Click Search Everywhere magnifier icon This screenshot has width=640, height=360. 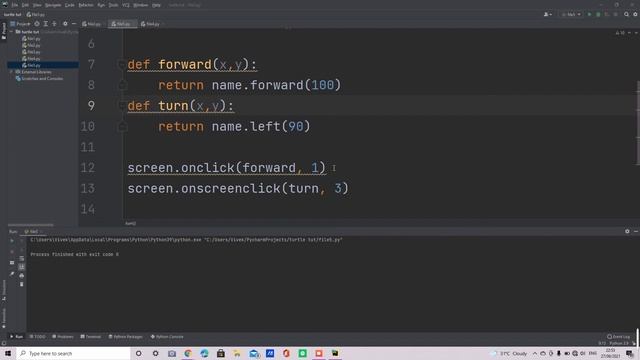pyautogui.click(x=627, y=14)
